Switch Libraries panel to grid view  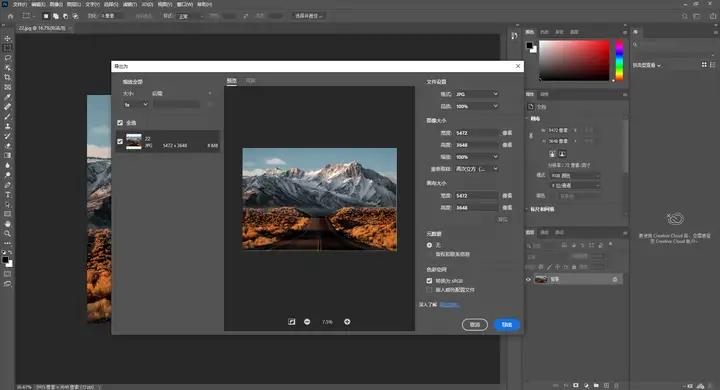click(x=704, y=65)
